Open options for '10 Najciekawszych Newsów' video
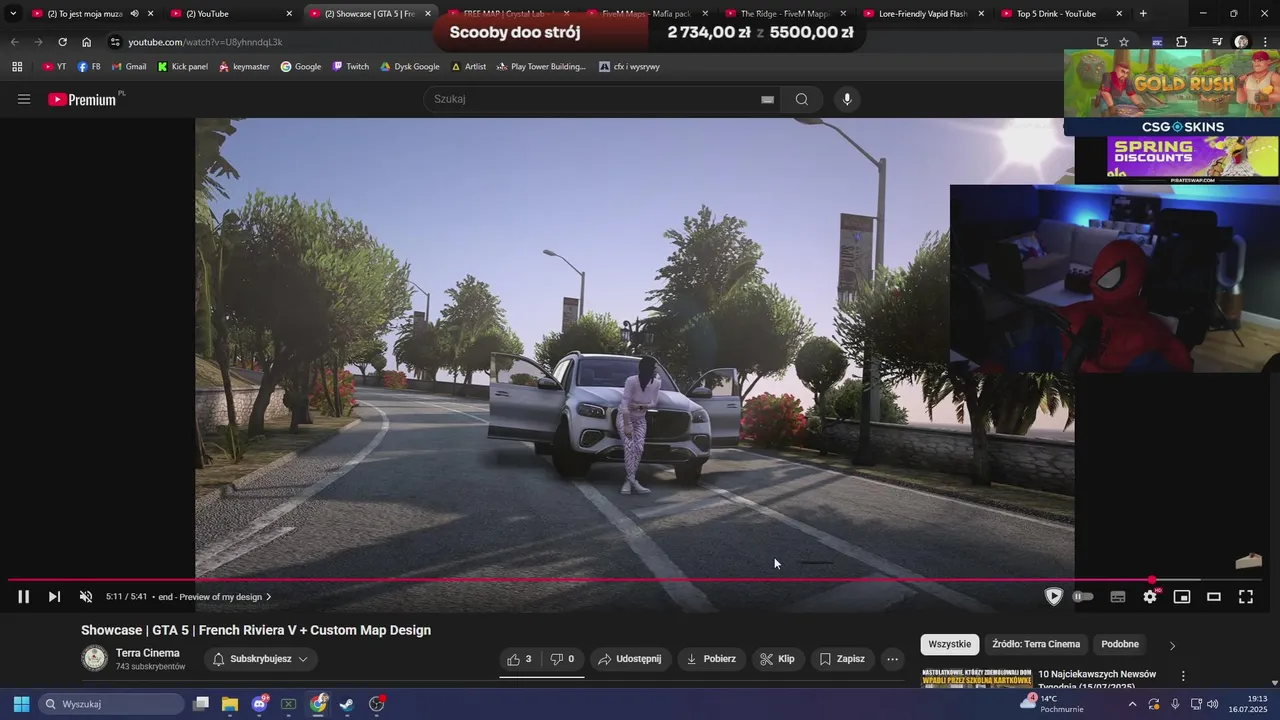The width and height of the screenshot is (1280, 720). point(1183,676)
